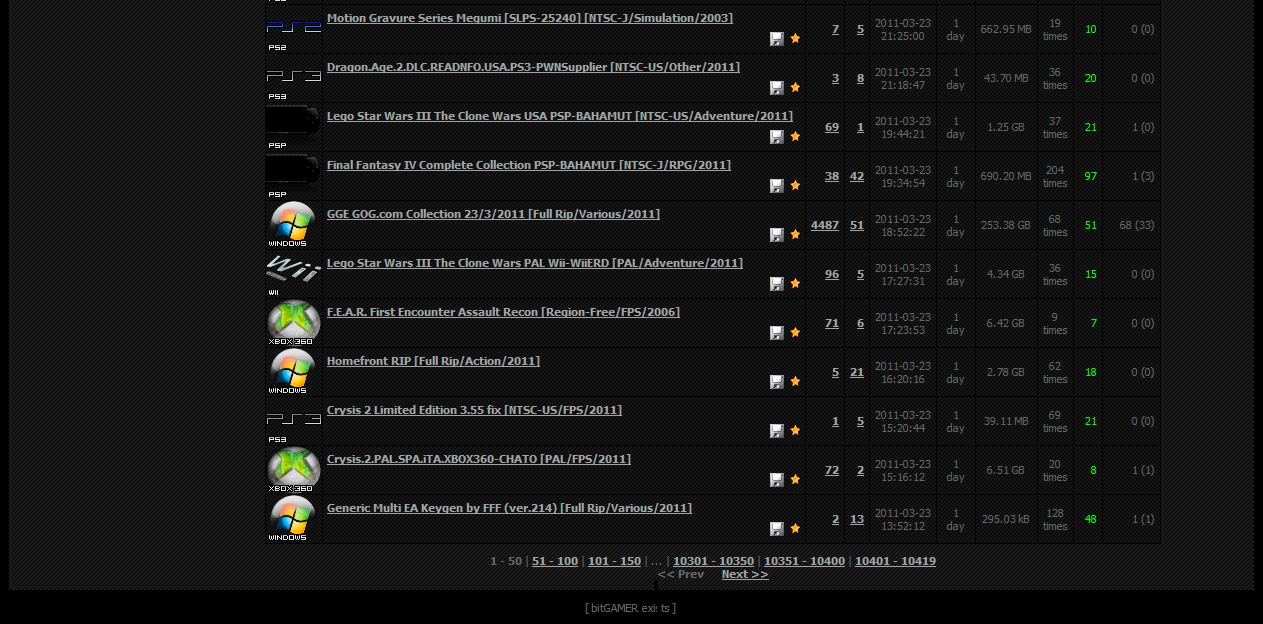
Task: Click the bitGAMER exists footer text
Action: point(631,608)
